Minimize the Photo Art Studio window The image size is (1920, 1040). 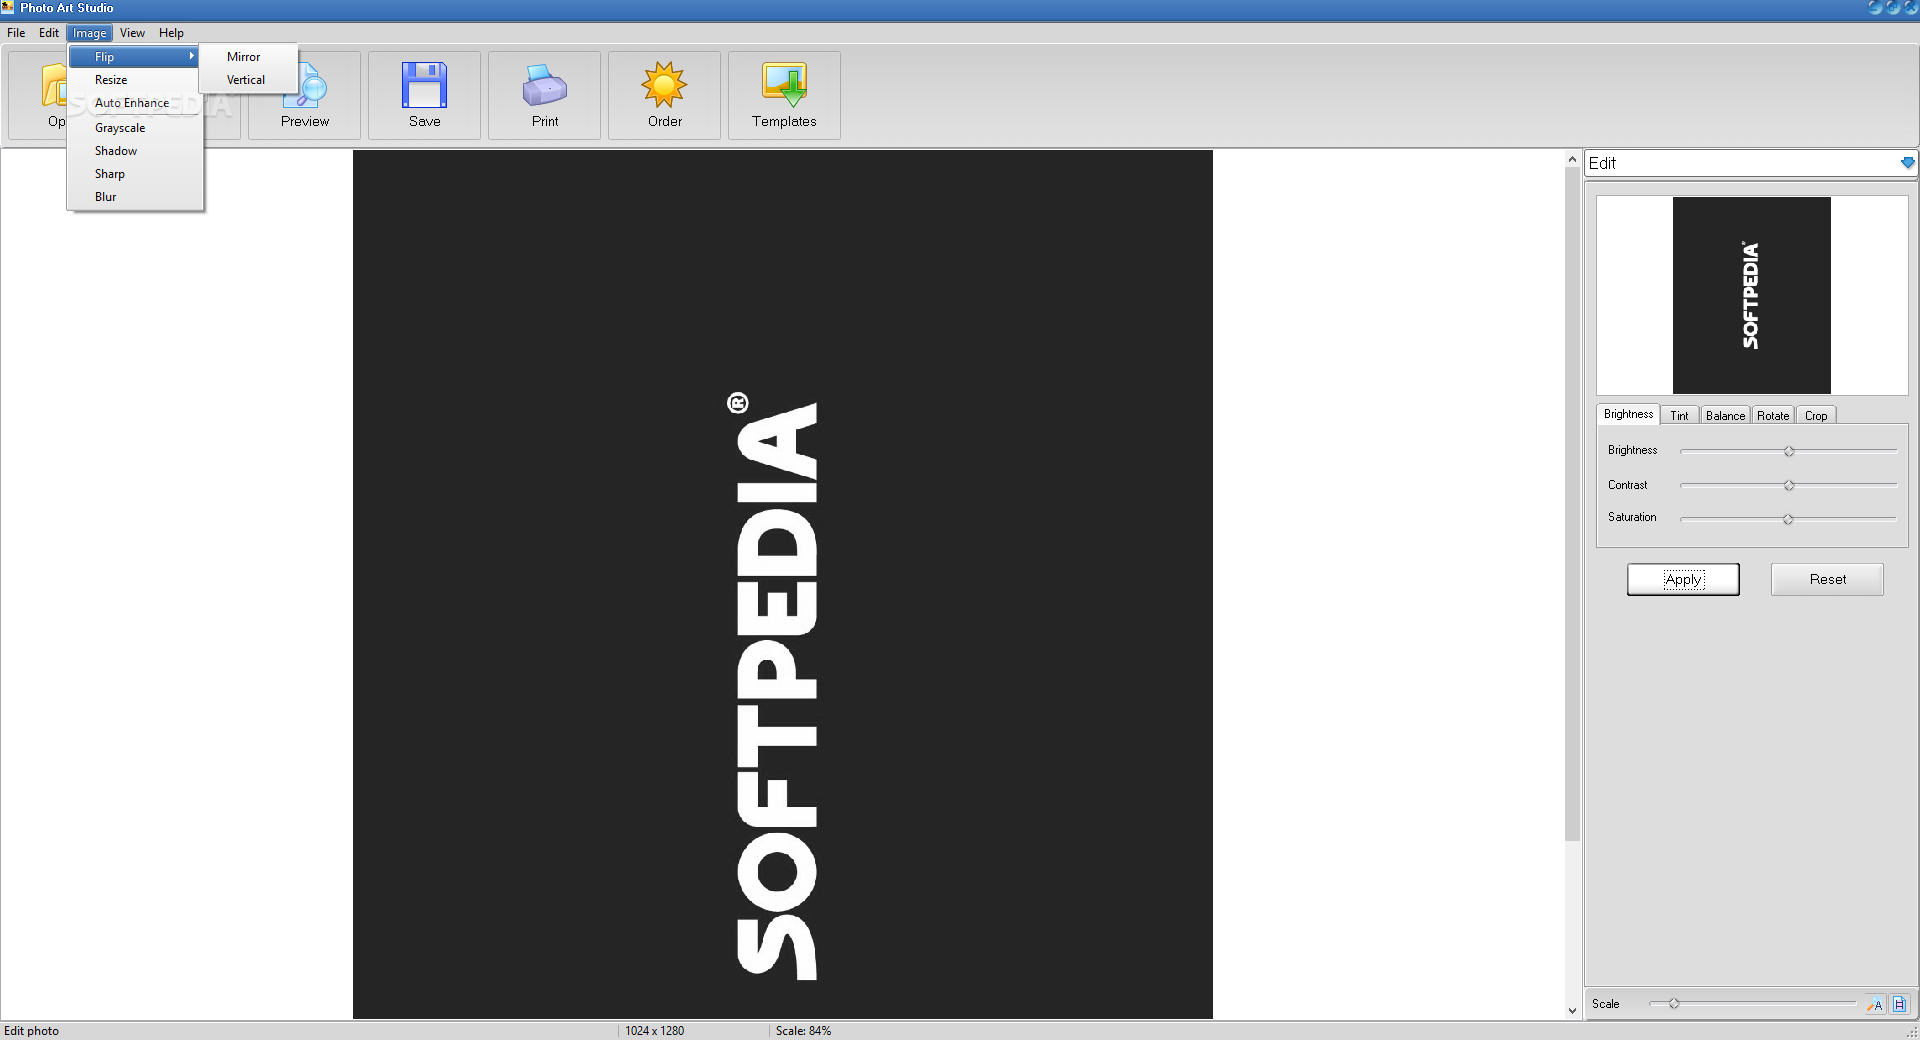pos(1875,7)
